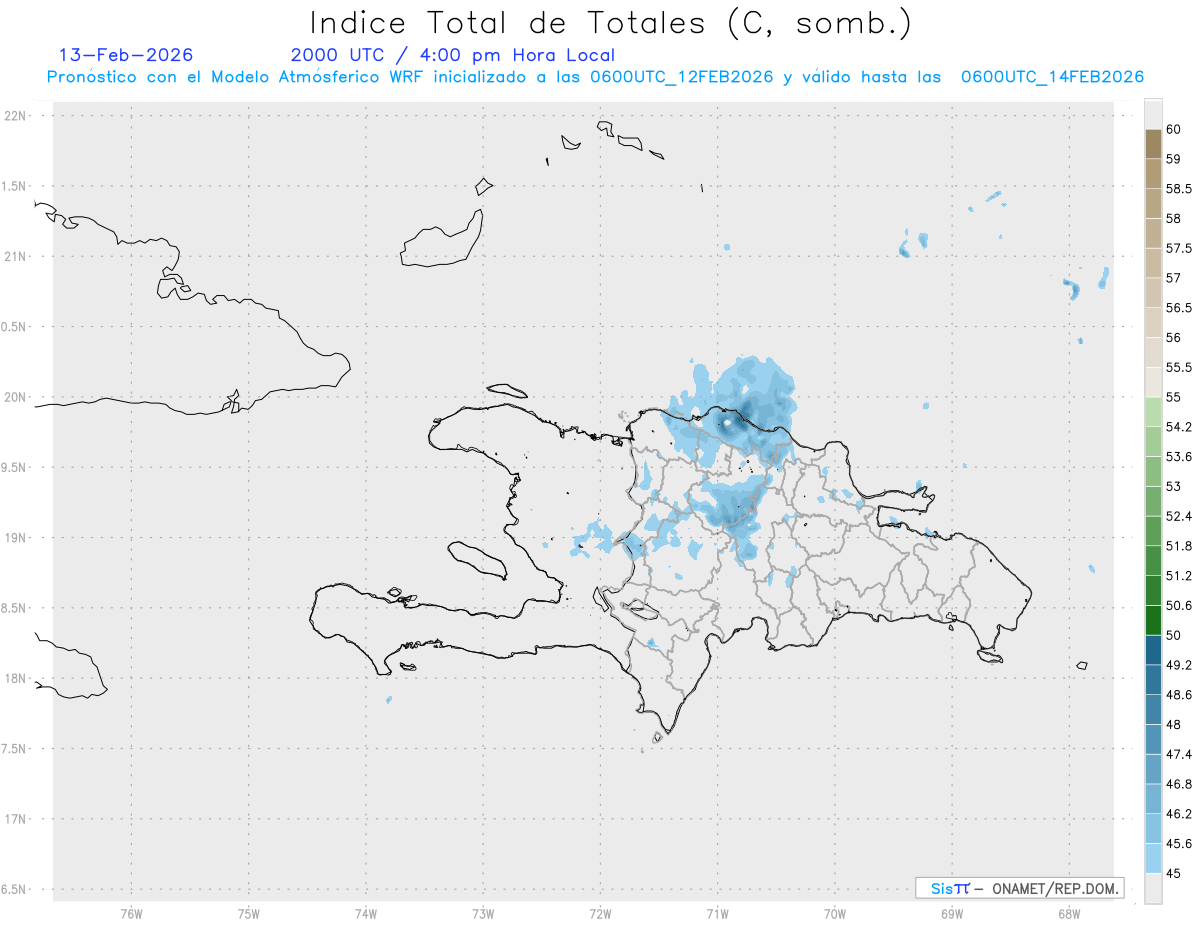Click the 22N latitude label
This screenshot has width=1200, height=927.
click(17, 116)
